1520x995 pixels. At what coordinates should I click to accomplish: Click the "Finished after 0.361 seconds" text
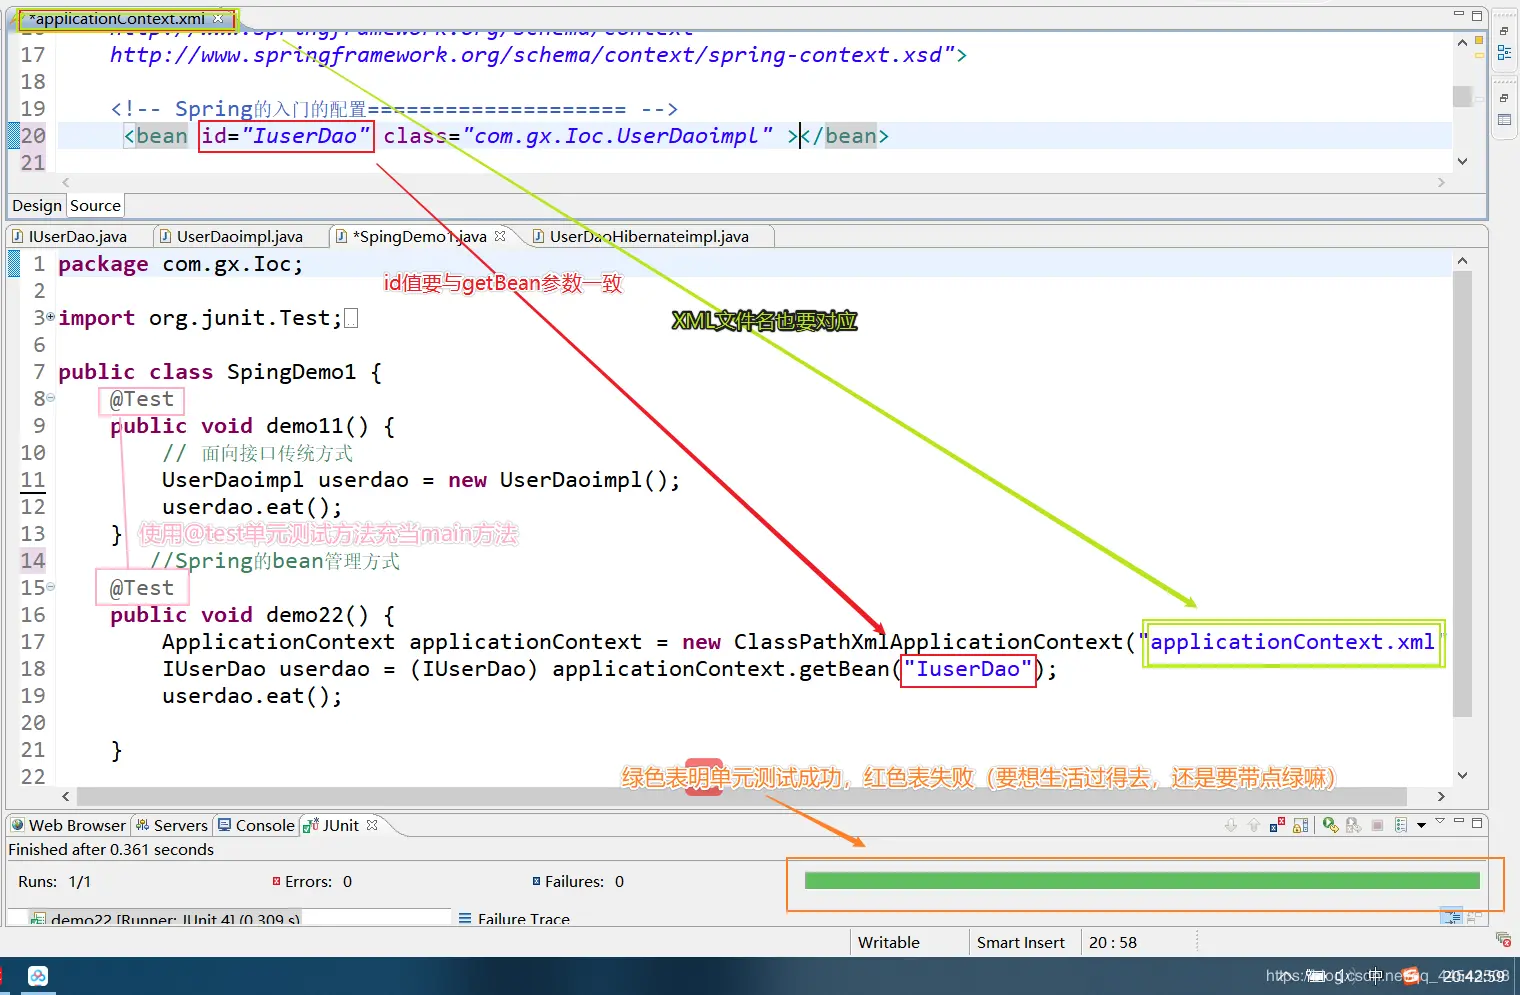pos(111,849)
